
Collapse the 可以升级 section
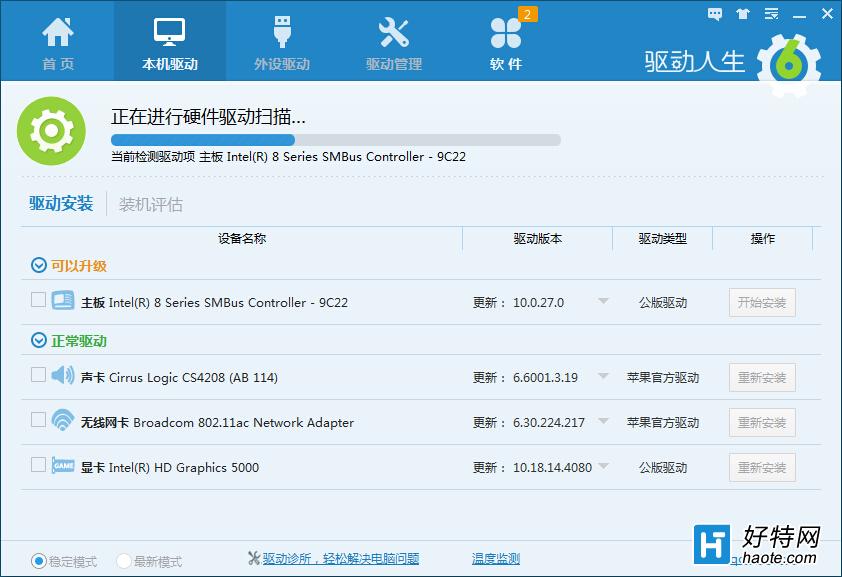click(x=39, y=265)
